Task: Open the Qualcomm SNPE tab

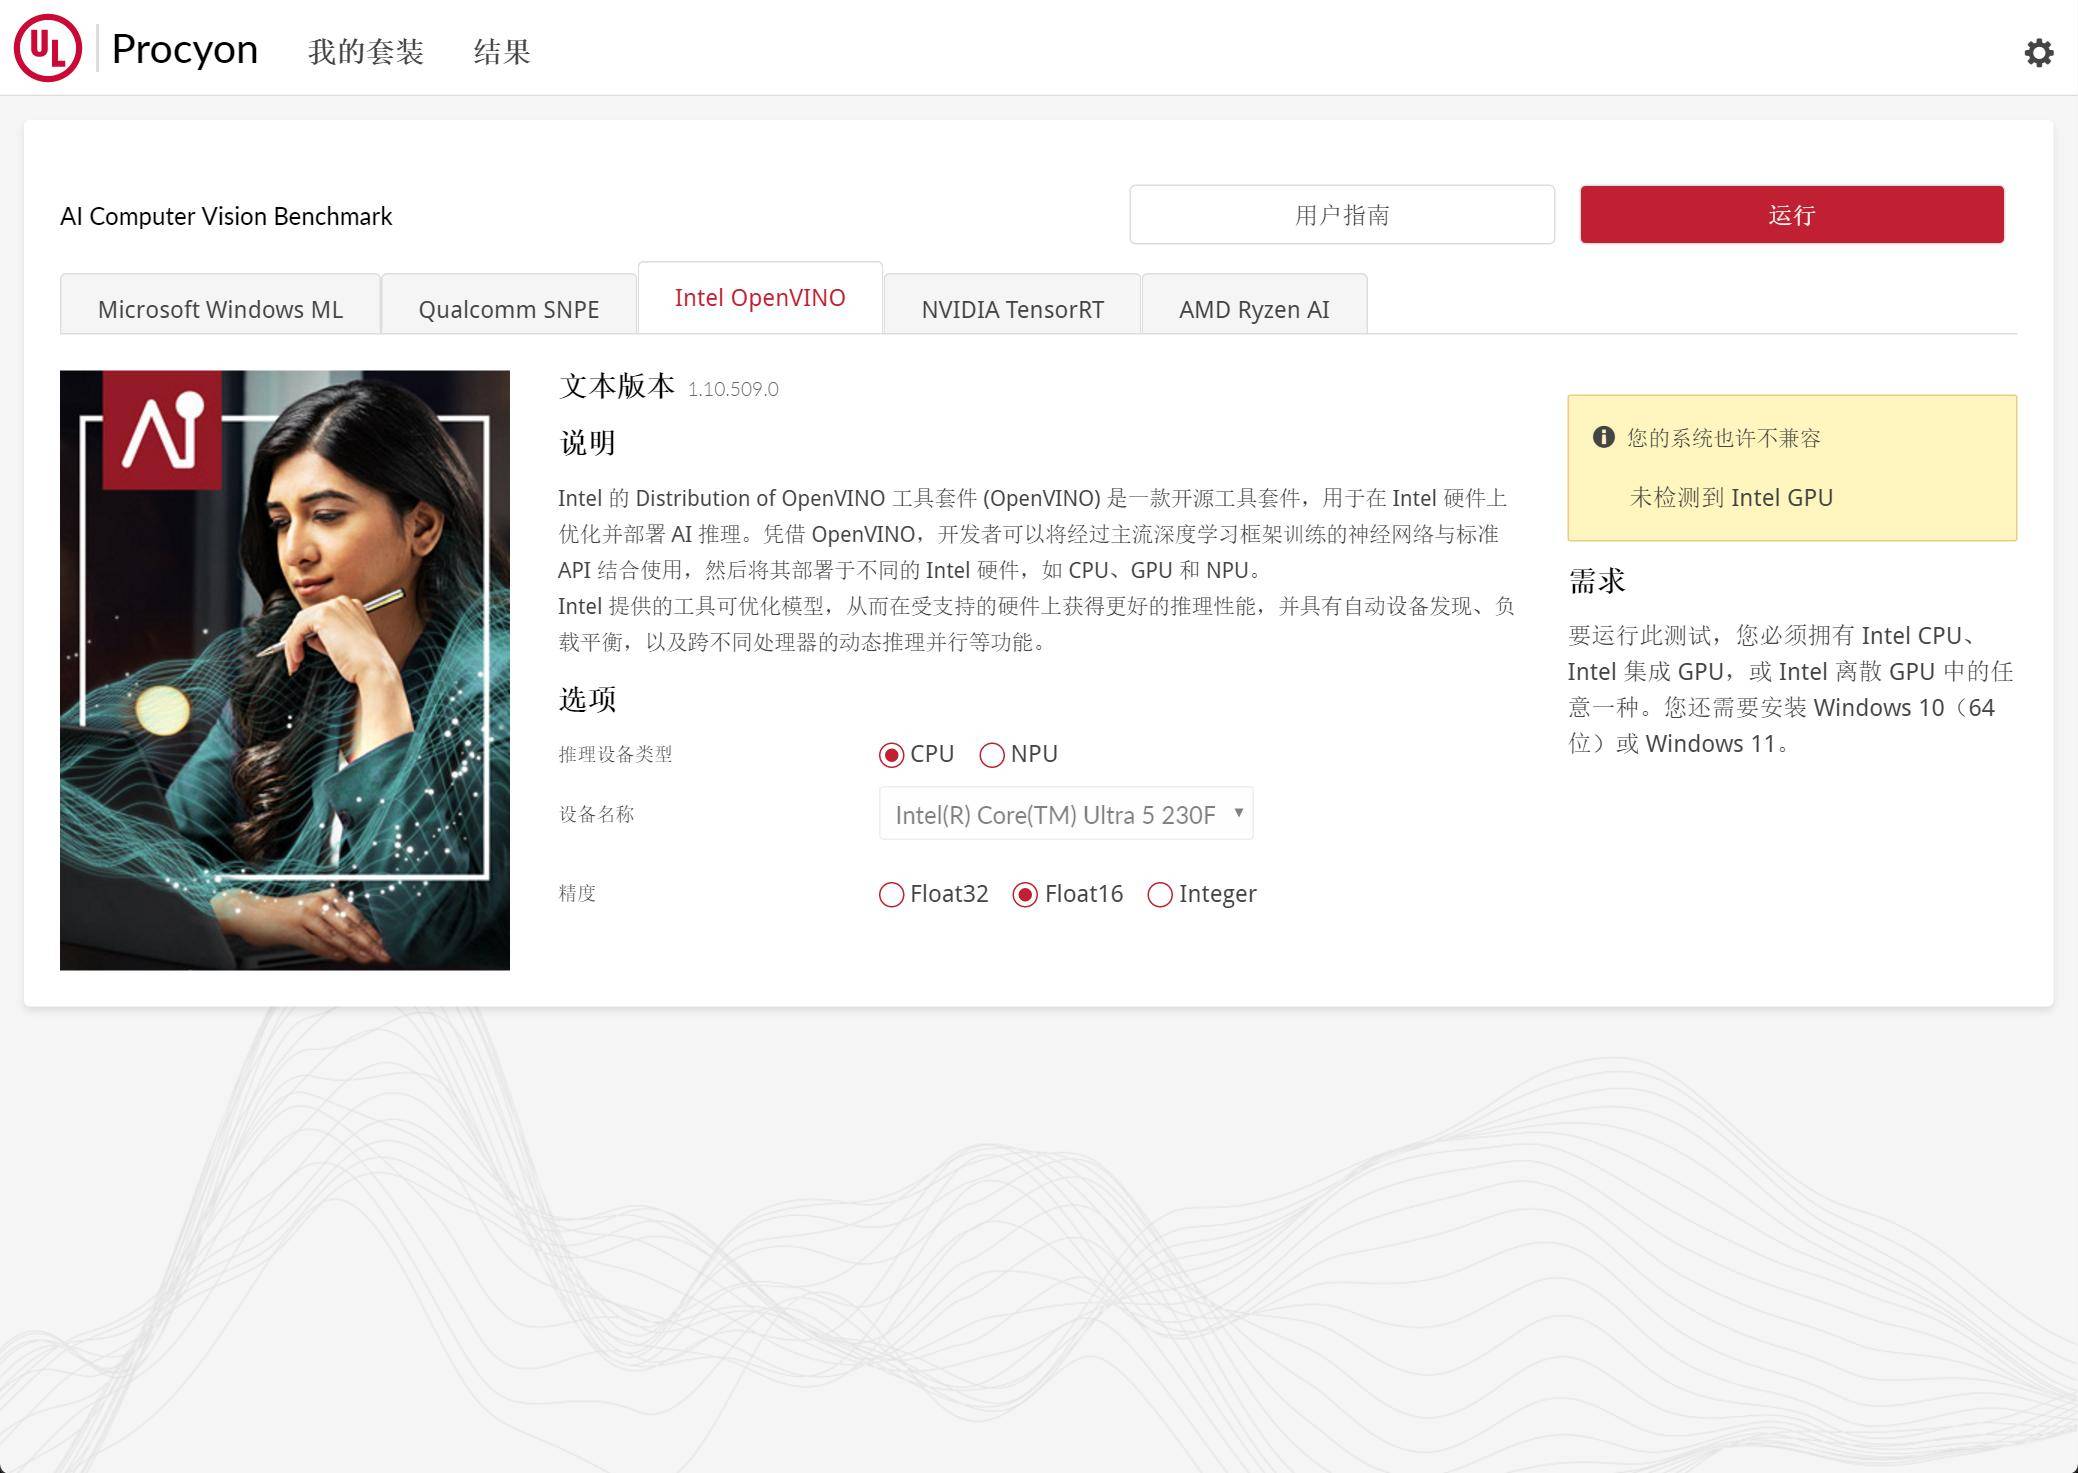Action: (x=508, y=309)
